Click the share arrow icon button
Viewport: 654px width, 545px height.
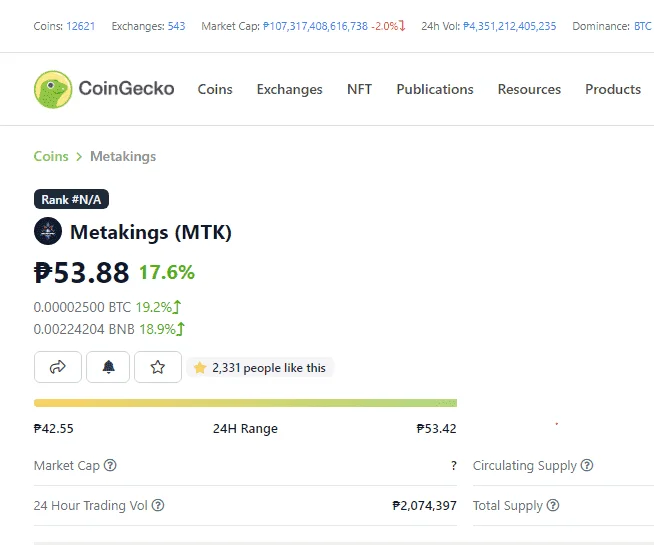tap(58, 367)
